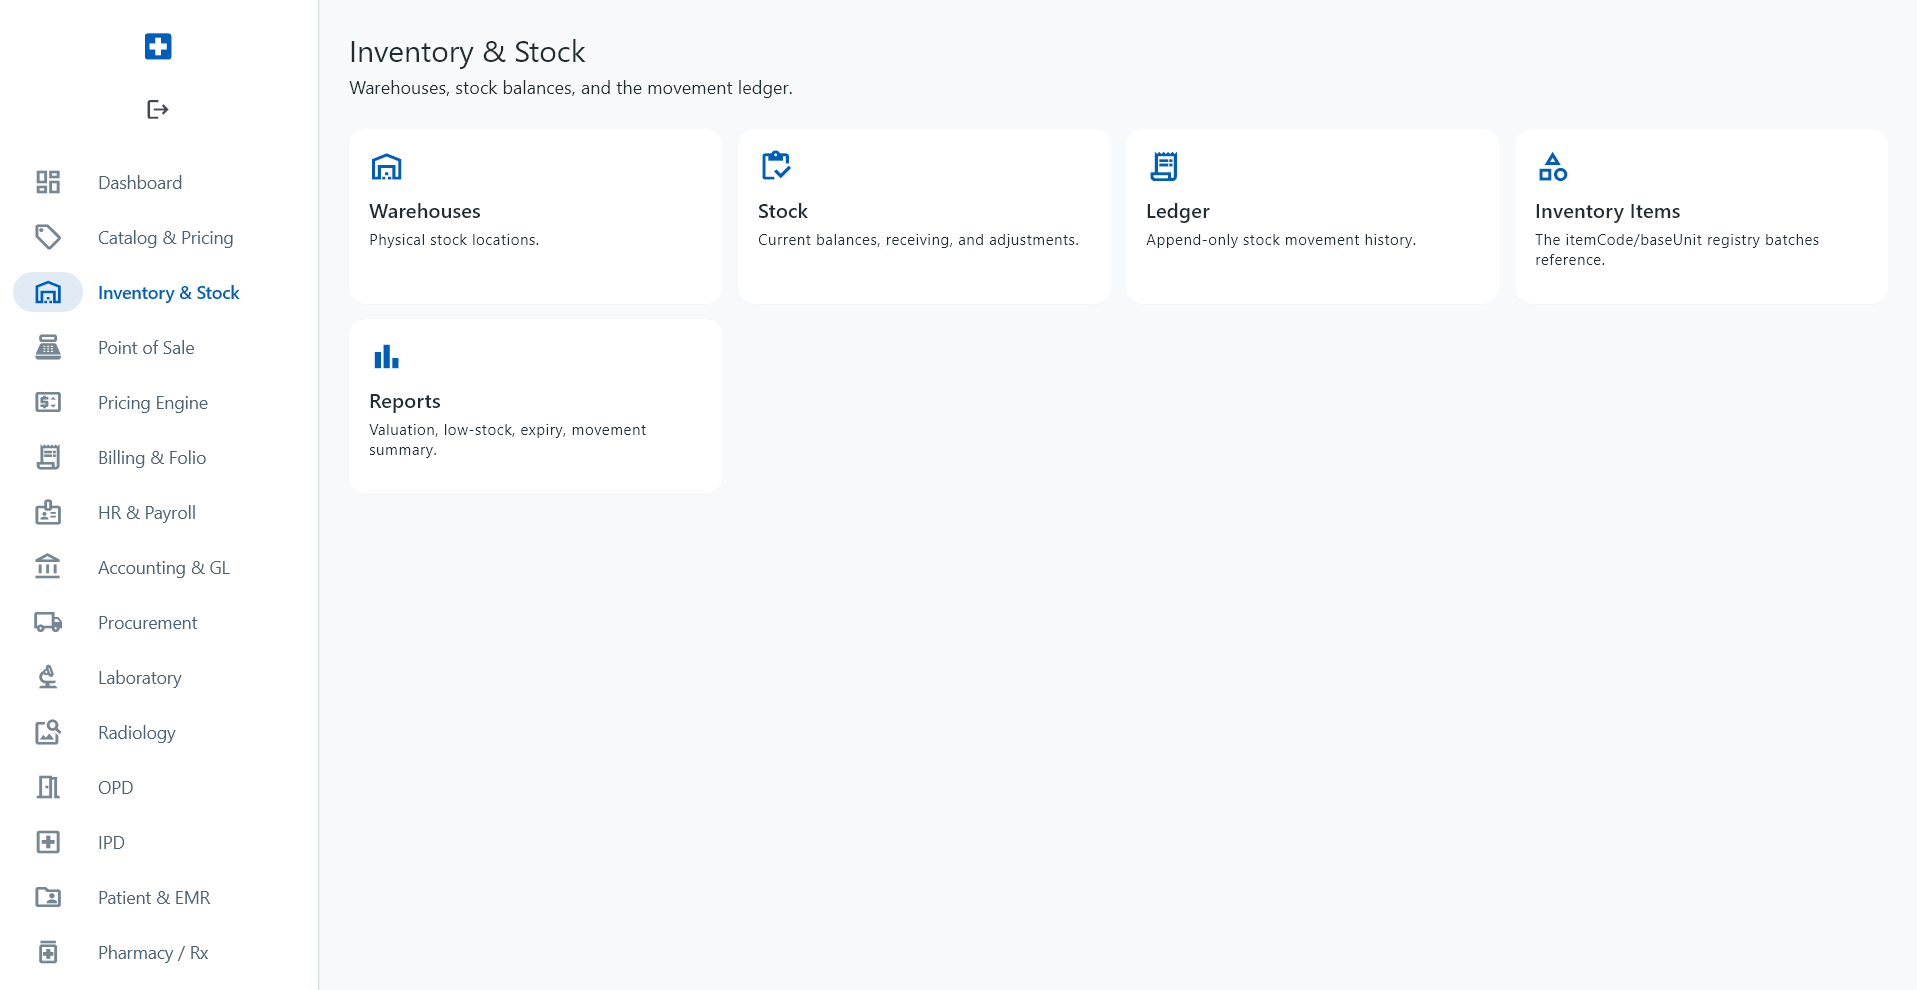
Task: Open HR & Payroll module
Action: pos(147,512)
